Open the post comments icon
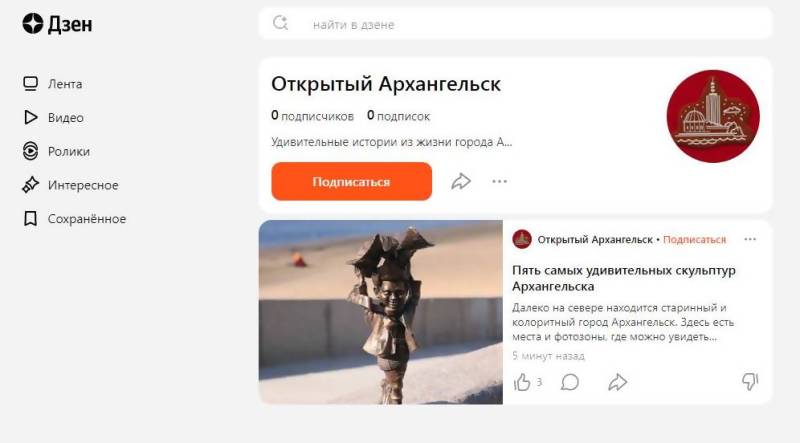This screenshot has width=800, height=443. click(x=569, y=382)
